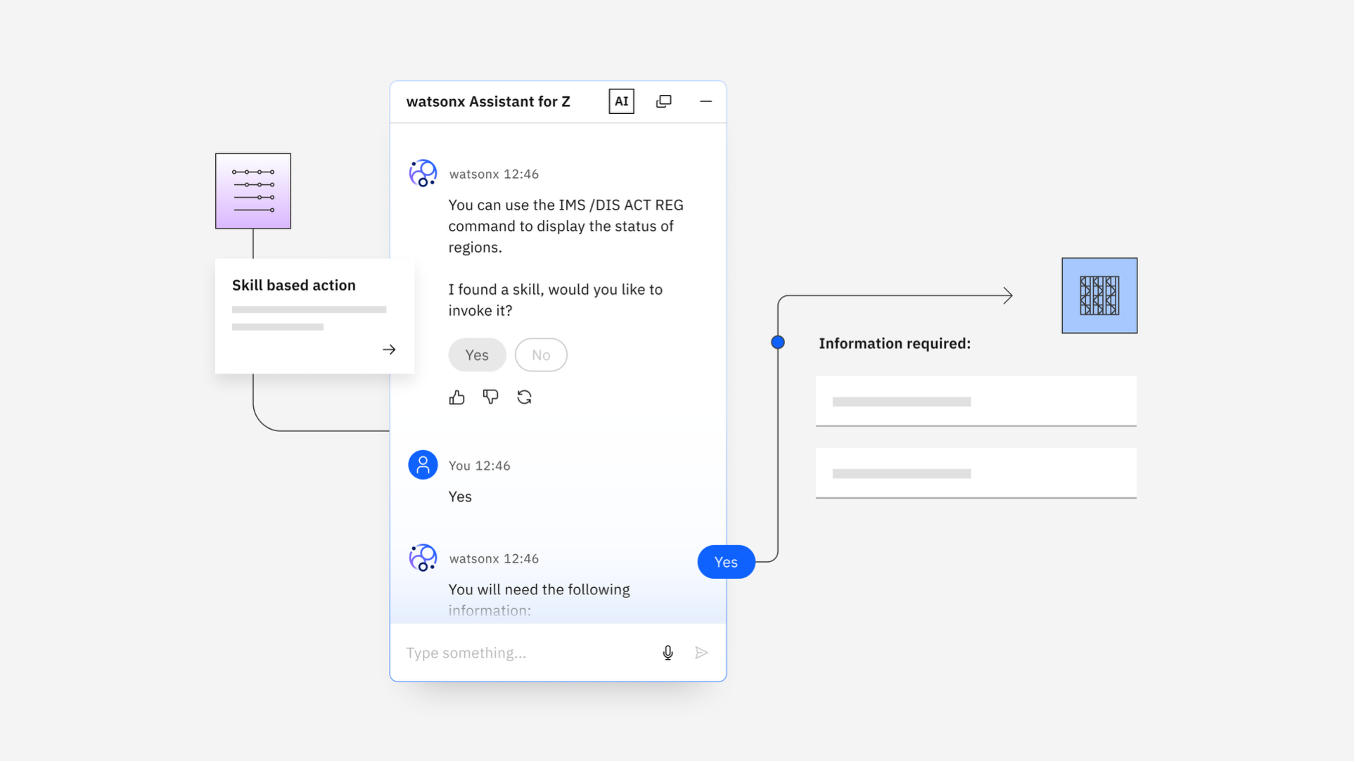The image size is (1356, 762).
Task: Click your user avatar next to the Yes reply
Action: click(422, 464)
